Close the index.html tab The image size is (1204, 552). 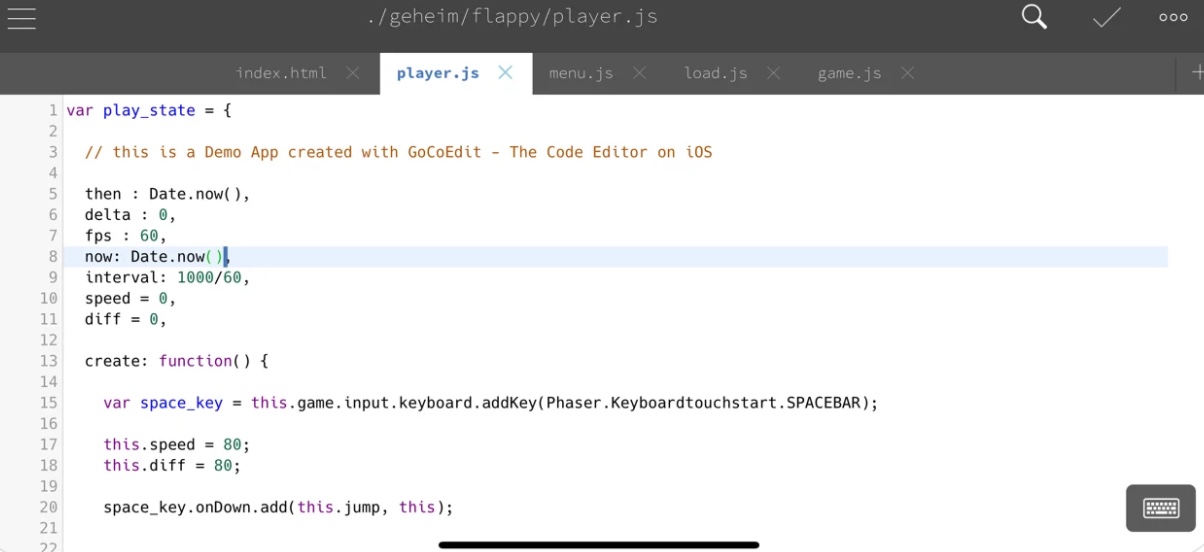point(352,73)
